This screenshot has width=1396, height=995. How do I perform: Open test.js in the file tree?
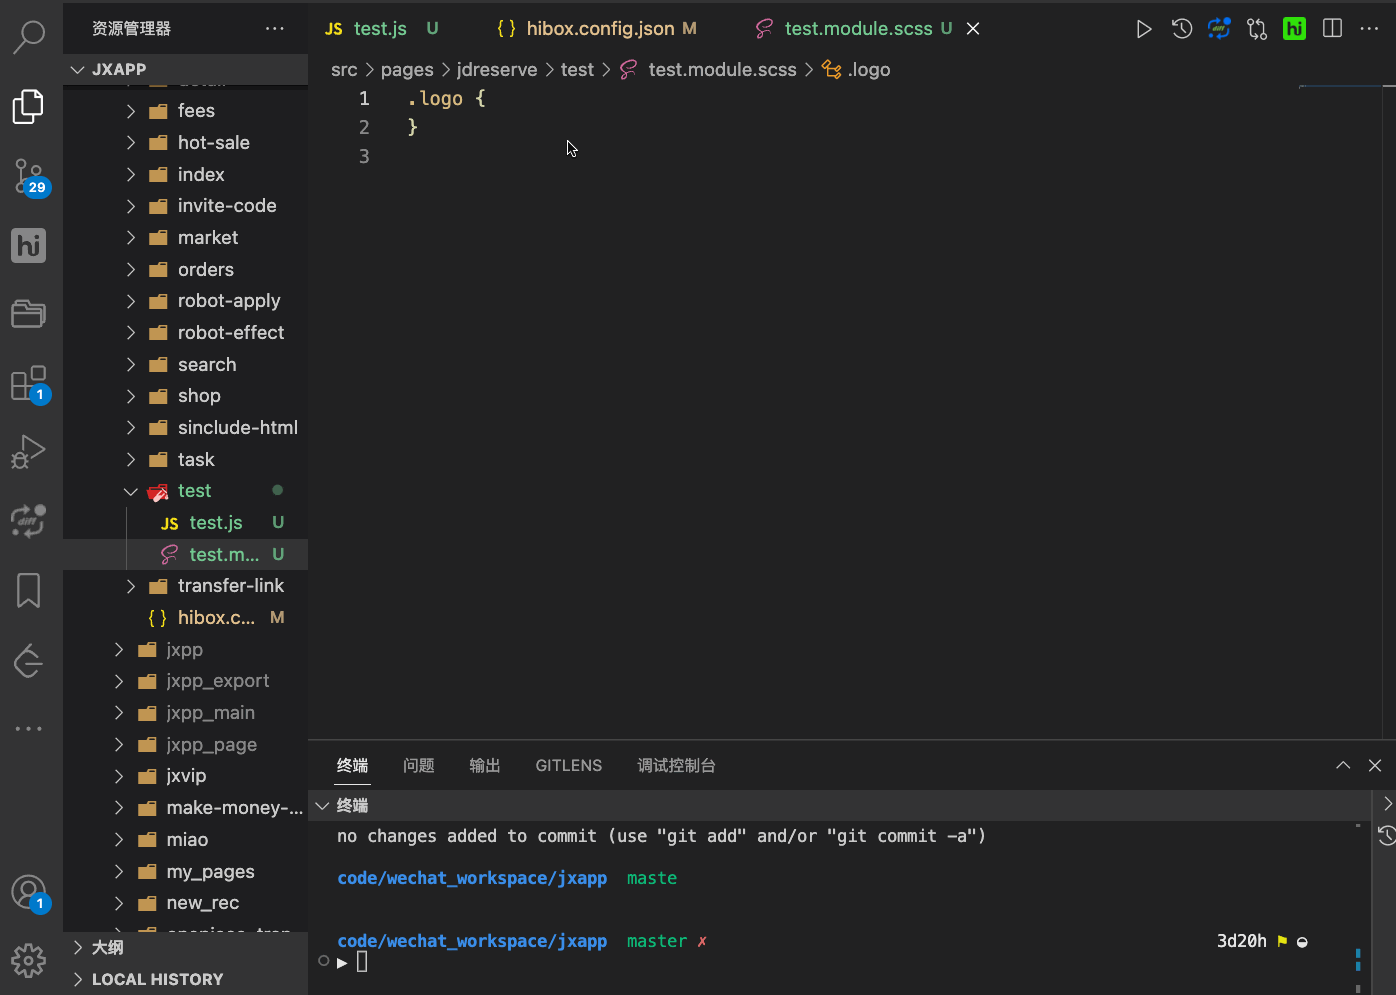185,523
